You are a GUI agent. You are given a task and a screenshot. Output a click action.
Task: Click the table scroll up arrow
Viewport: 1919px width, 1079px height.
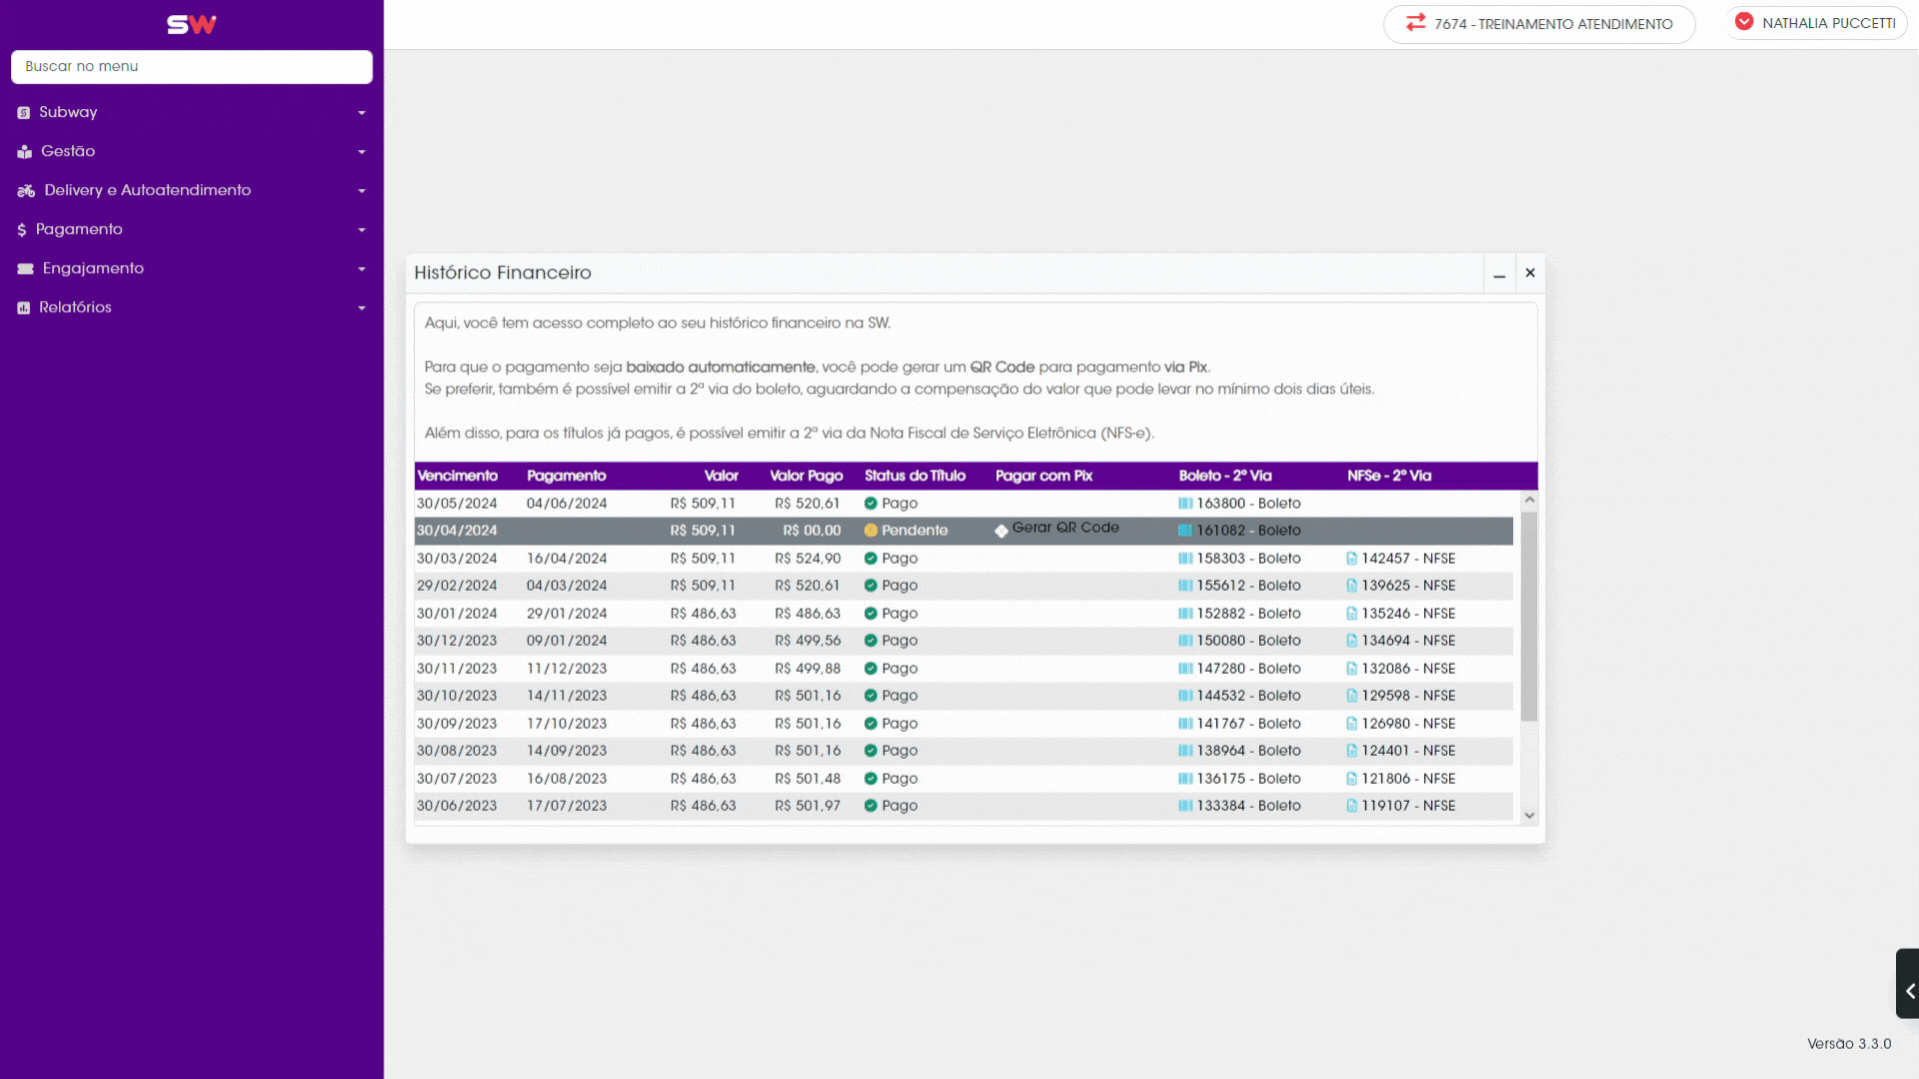coord(1529,499)
